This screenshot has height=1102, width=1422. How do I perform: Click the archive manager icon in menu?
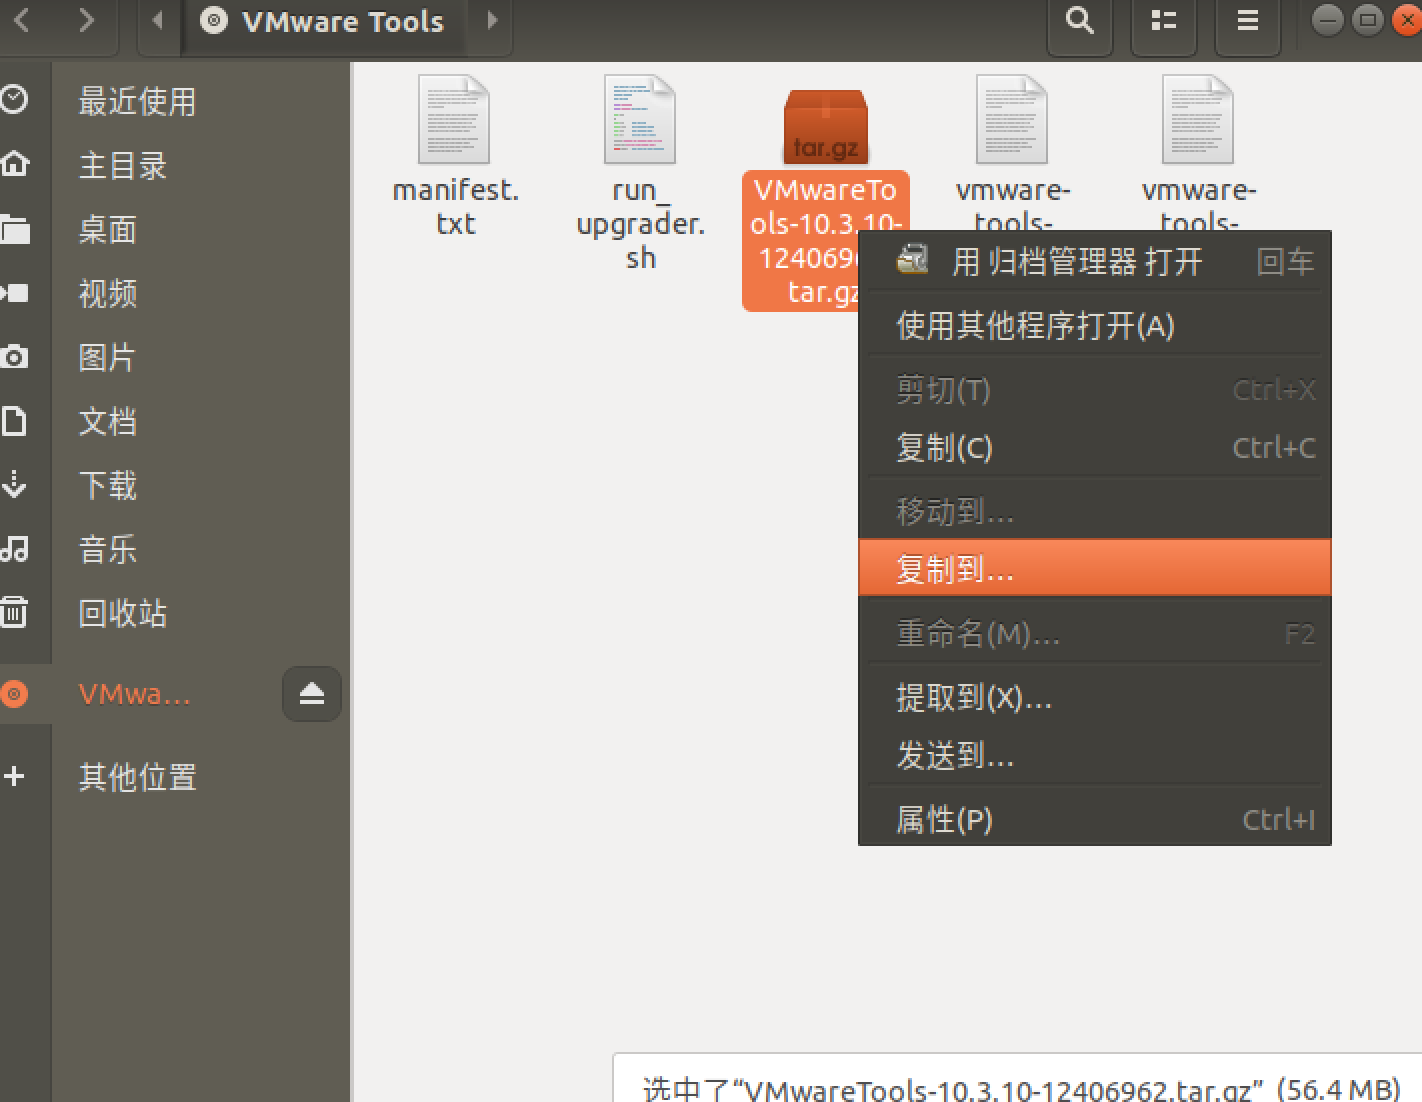coord(913,260)
